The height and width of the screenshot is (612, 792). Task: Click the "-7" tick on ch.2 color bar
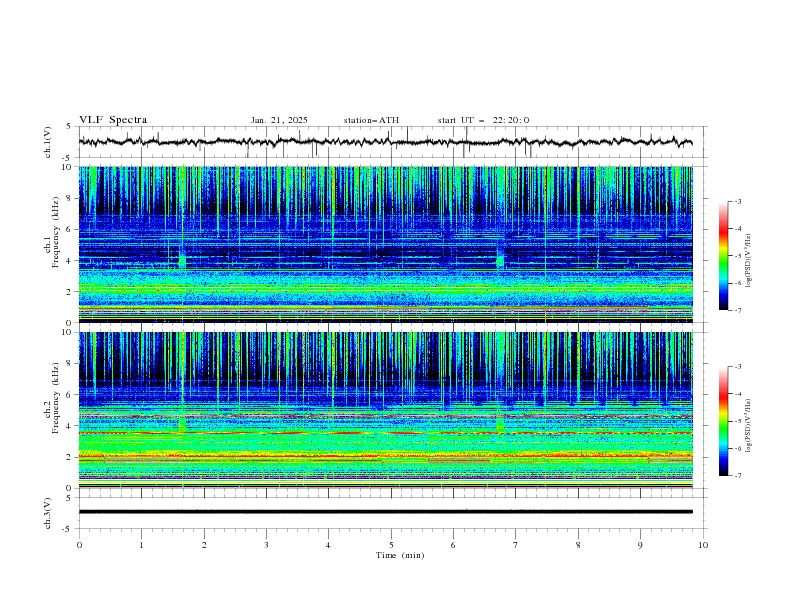738,476
